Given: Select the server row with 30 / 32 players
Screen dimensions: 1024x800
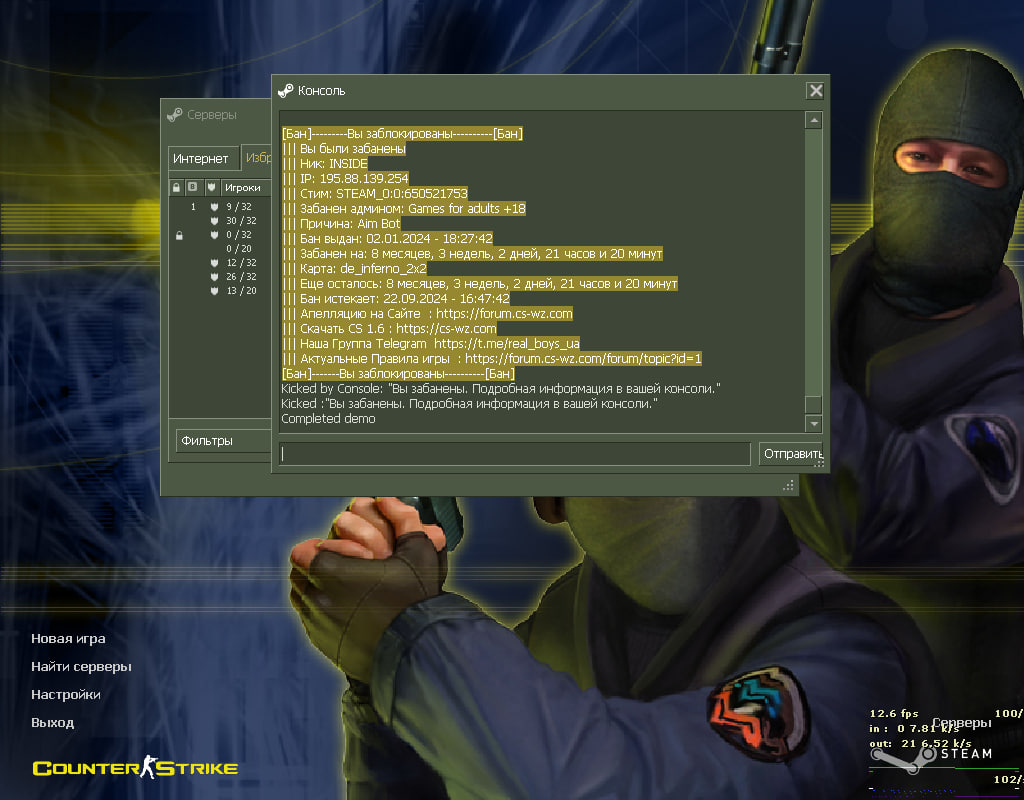Looking at the screenshot, I should [x=220, y=221].
